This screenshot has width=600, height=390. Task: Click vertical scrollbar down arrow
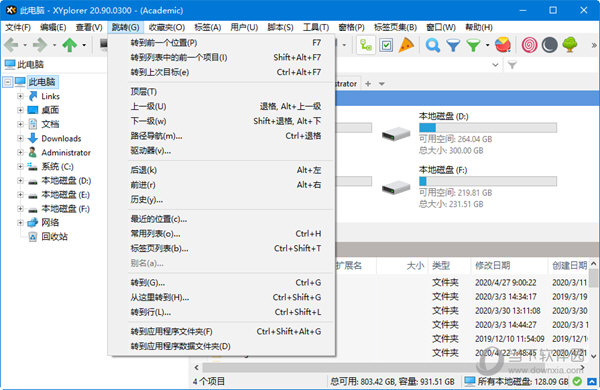click(593, 356)
